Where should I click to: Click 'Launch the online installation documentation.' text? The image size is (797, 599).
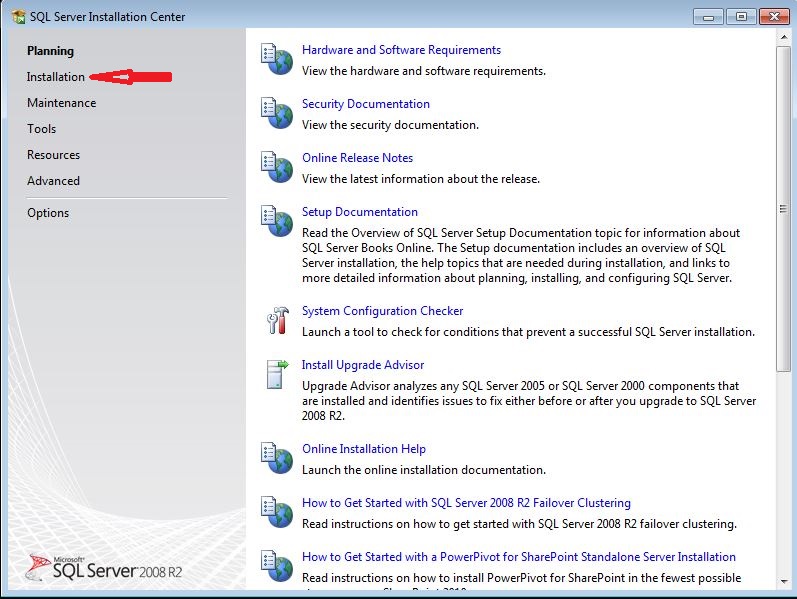pos(424,469)
